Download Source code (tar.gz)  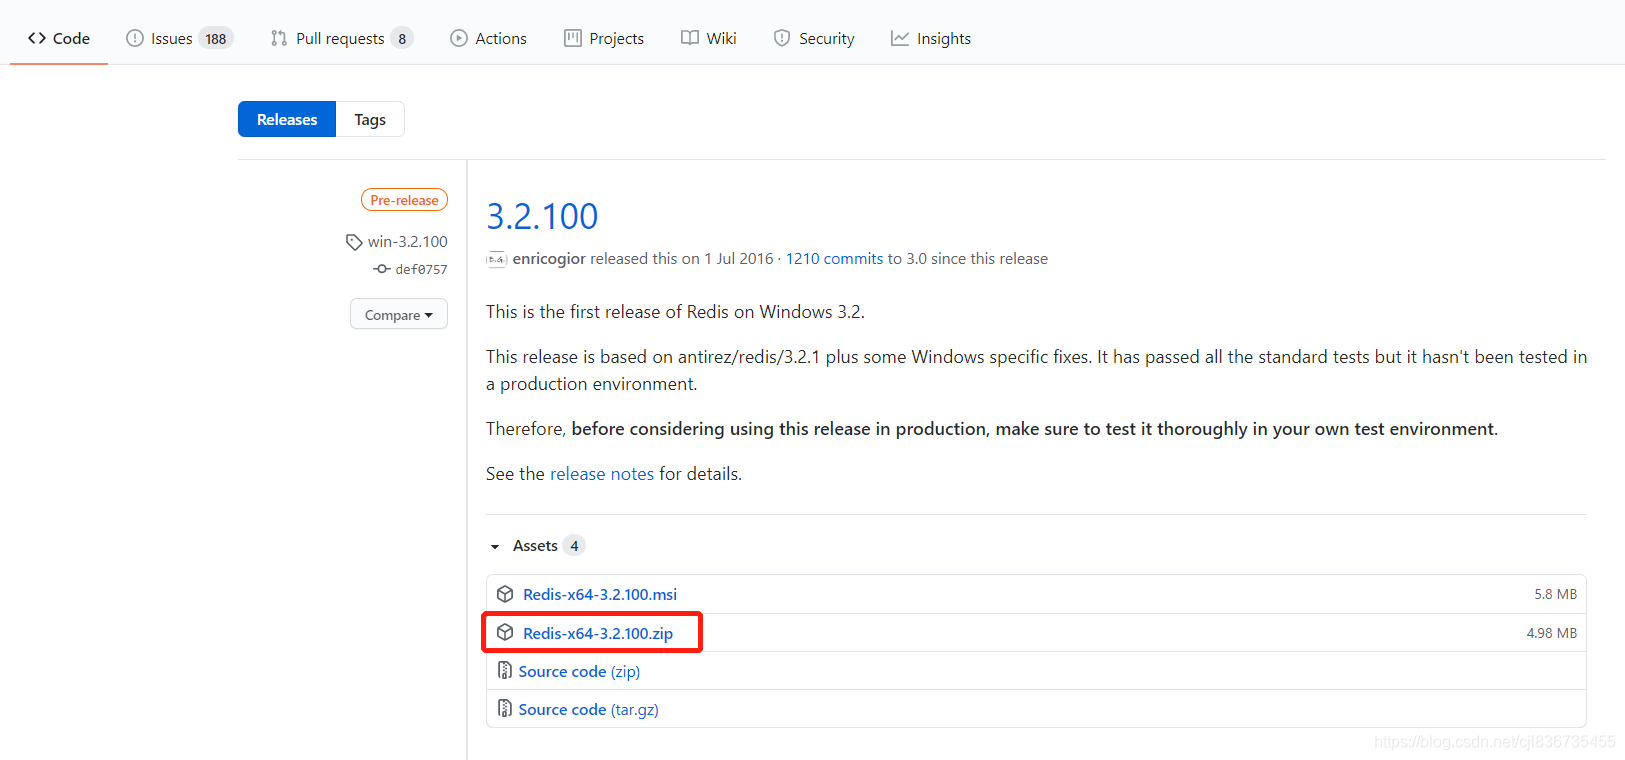tap(588, 709)
